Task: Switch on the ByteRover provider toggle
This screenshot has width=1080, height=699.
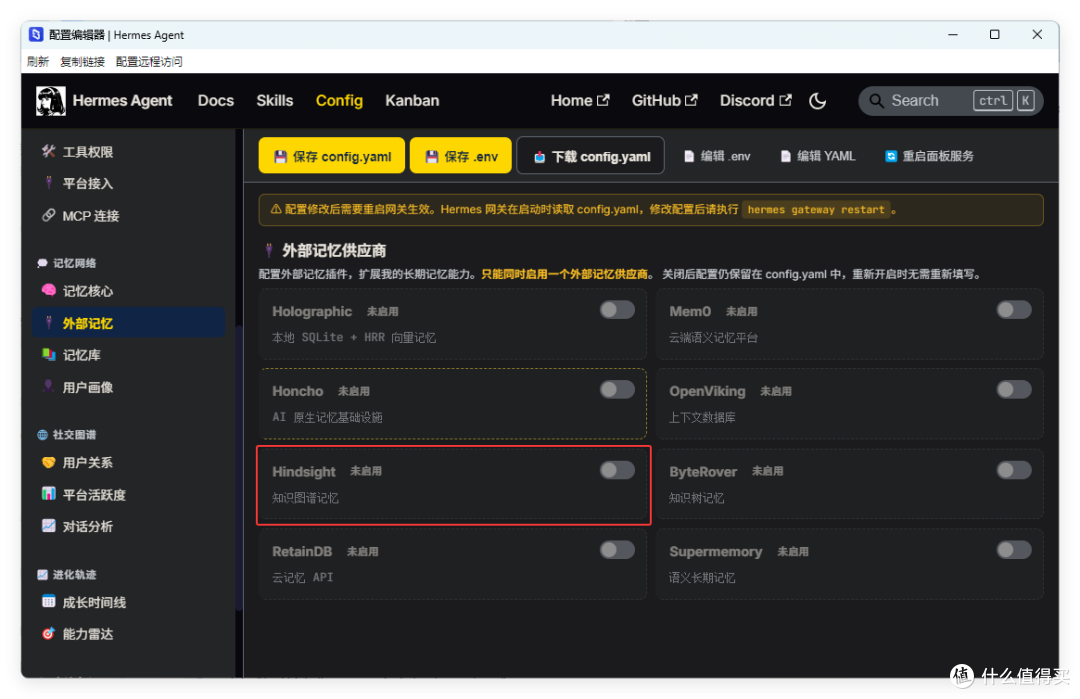Action: pyautogui.click(x=1014, y=470)
